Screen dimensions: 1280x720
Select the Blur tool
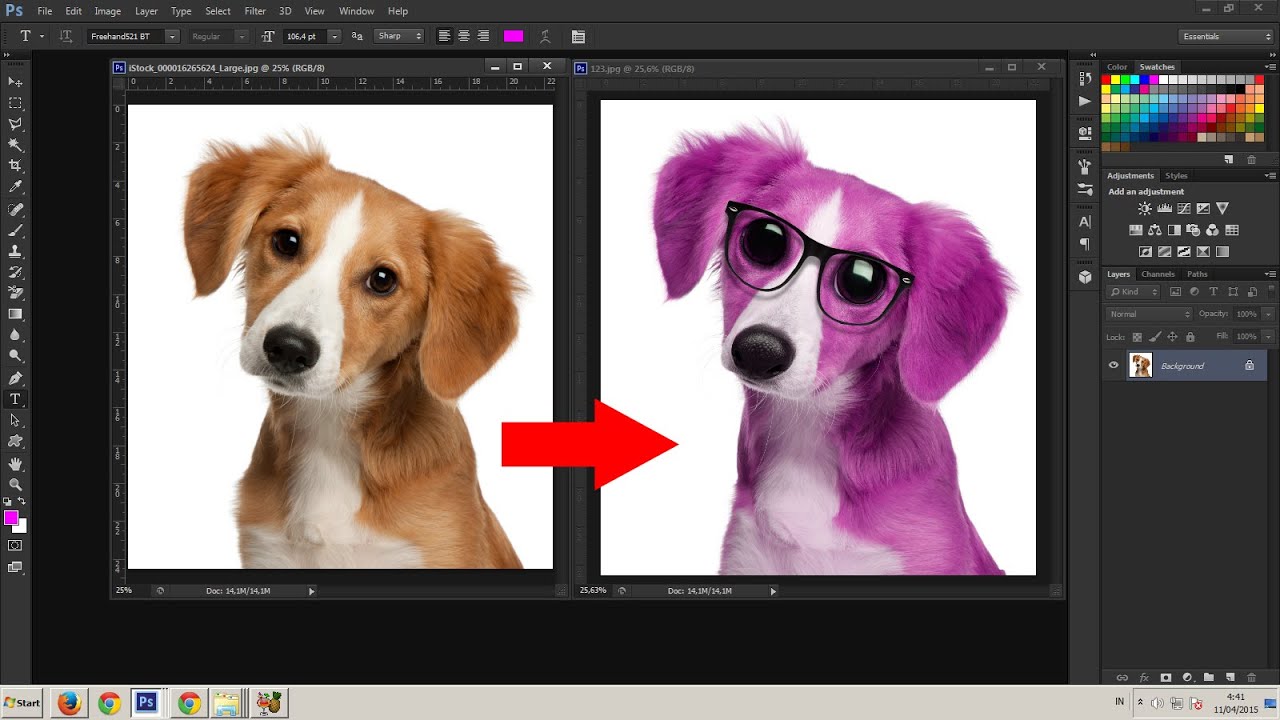(15, 335)
